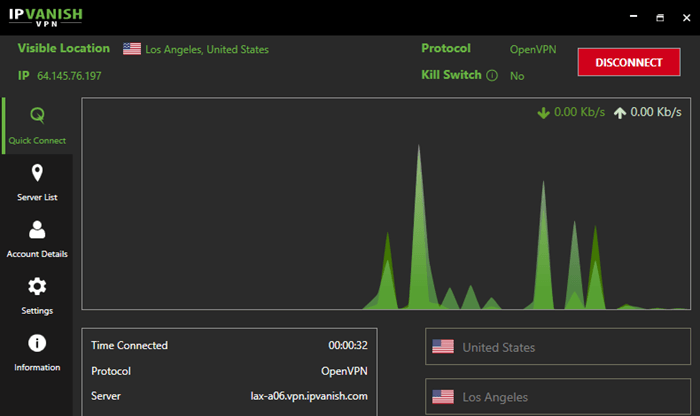Open the Settings gear icon
This screenshot has width=700, height=416.
pos(37,287)
